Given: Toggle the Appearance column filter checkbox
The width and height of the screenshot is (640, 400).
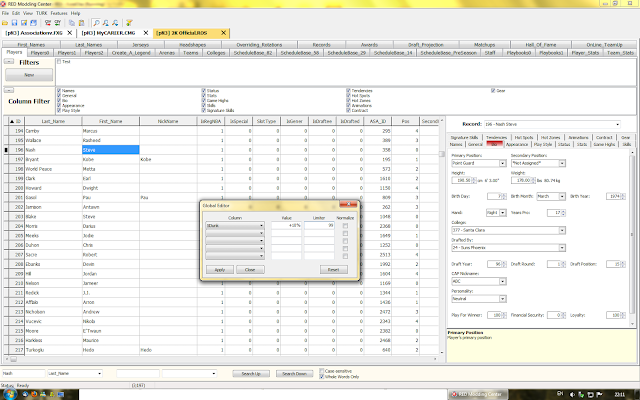Looking at the screenshot, I should click(59, 105).
